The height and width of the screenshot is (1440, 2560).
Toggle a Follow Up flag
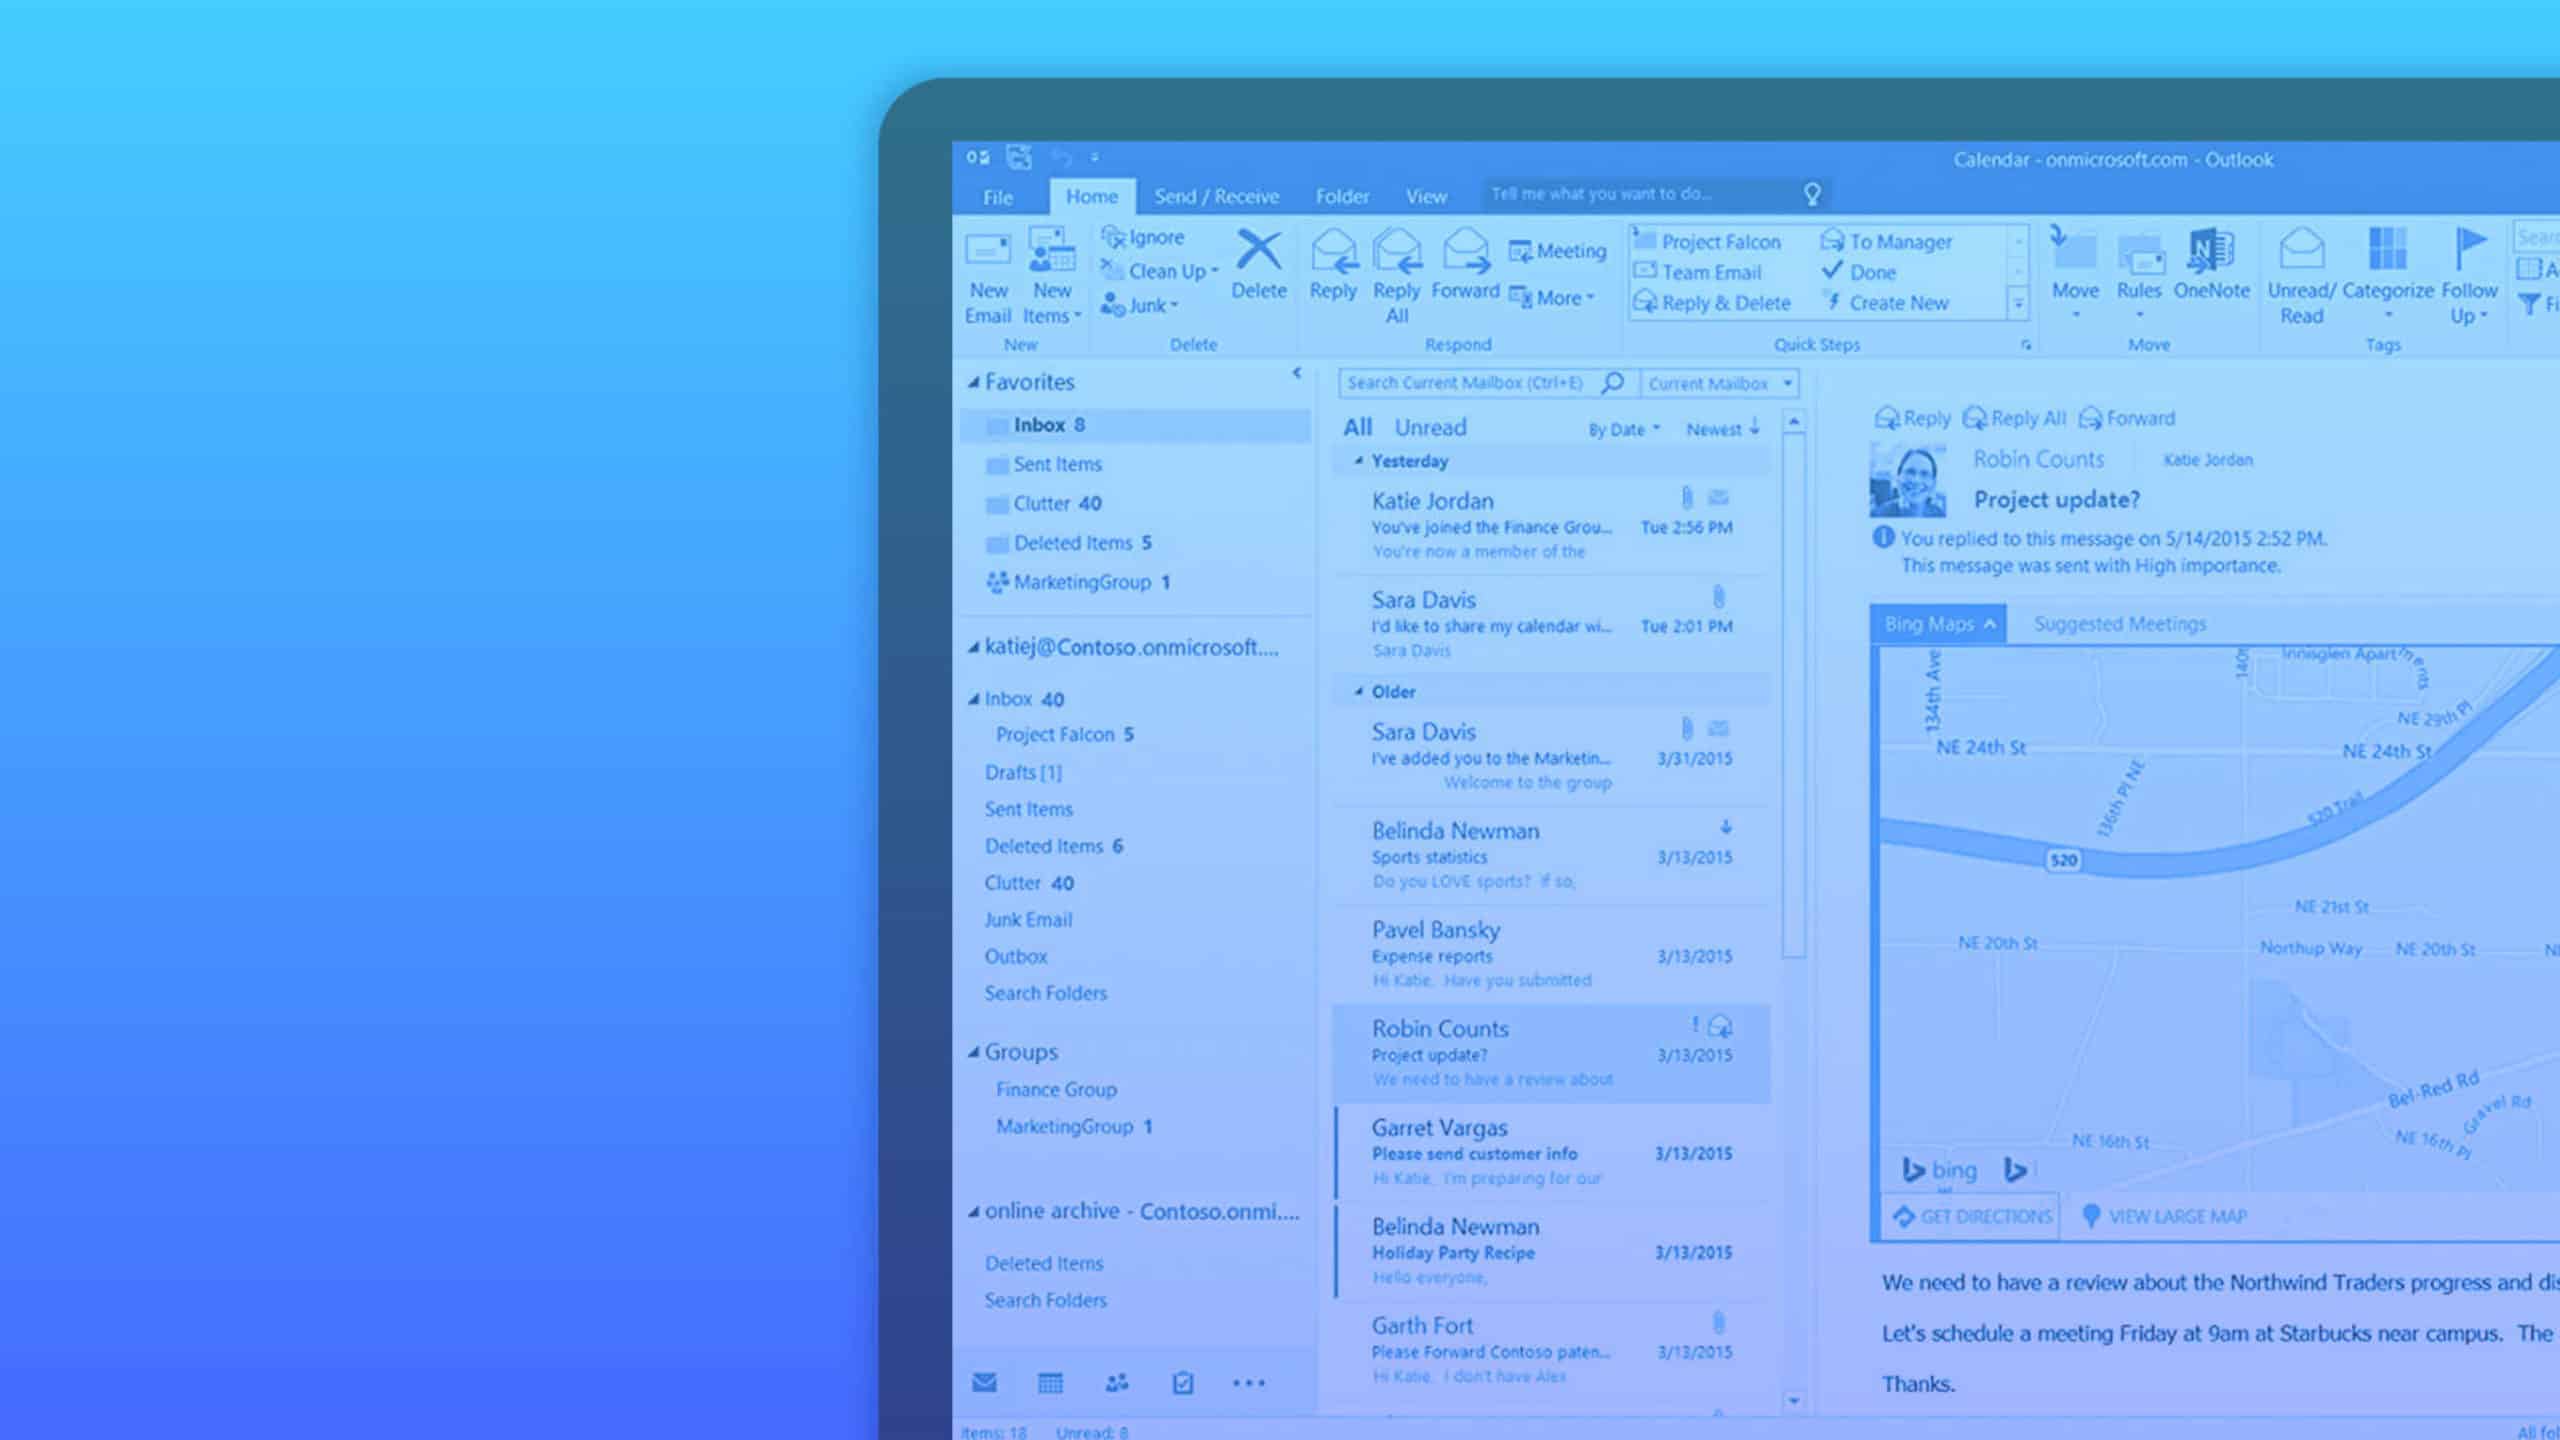pyautogui.click(x=2470, y=270)
